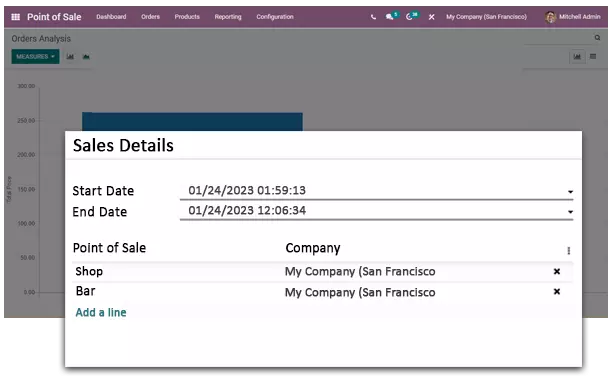Click the X icon in top navbar

tap(431, 17)
